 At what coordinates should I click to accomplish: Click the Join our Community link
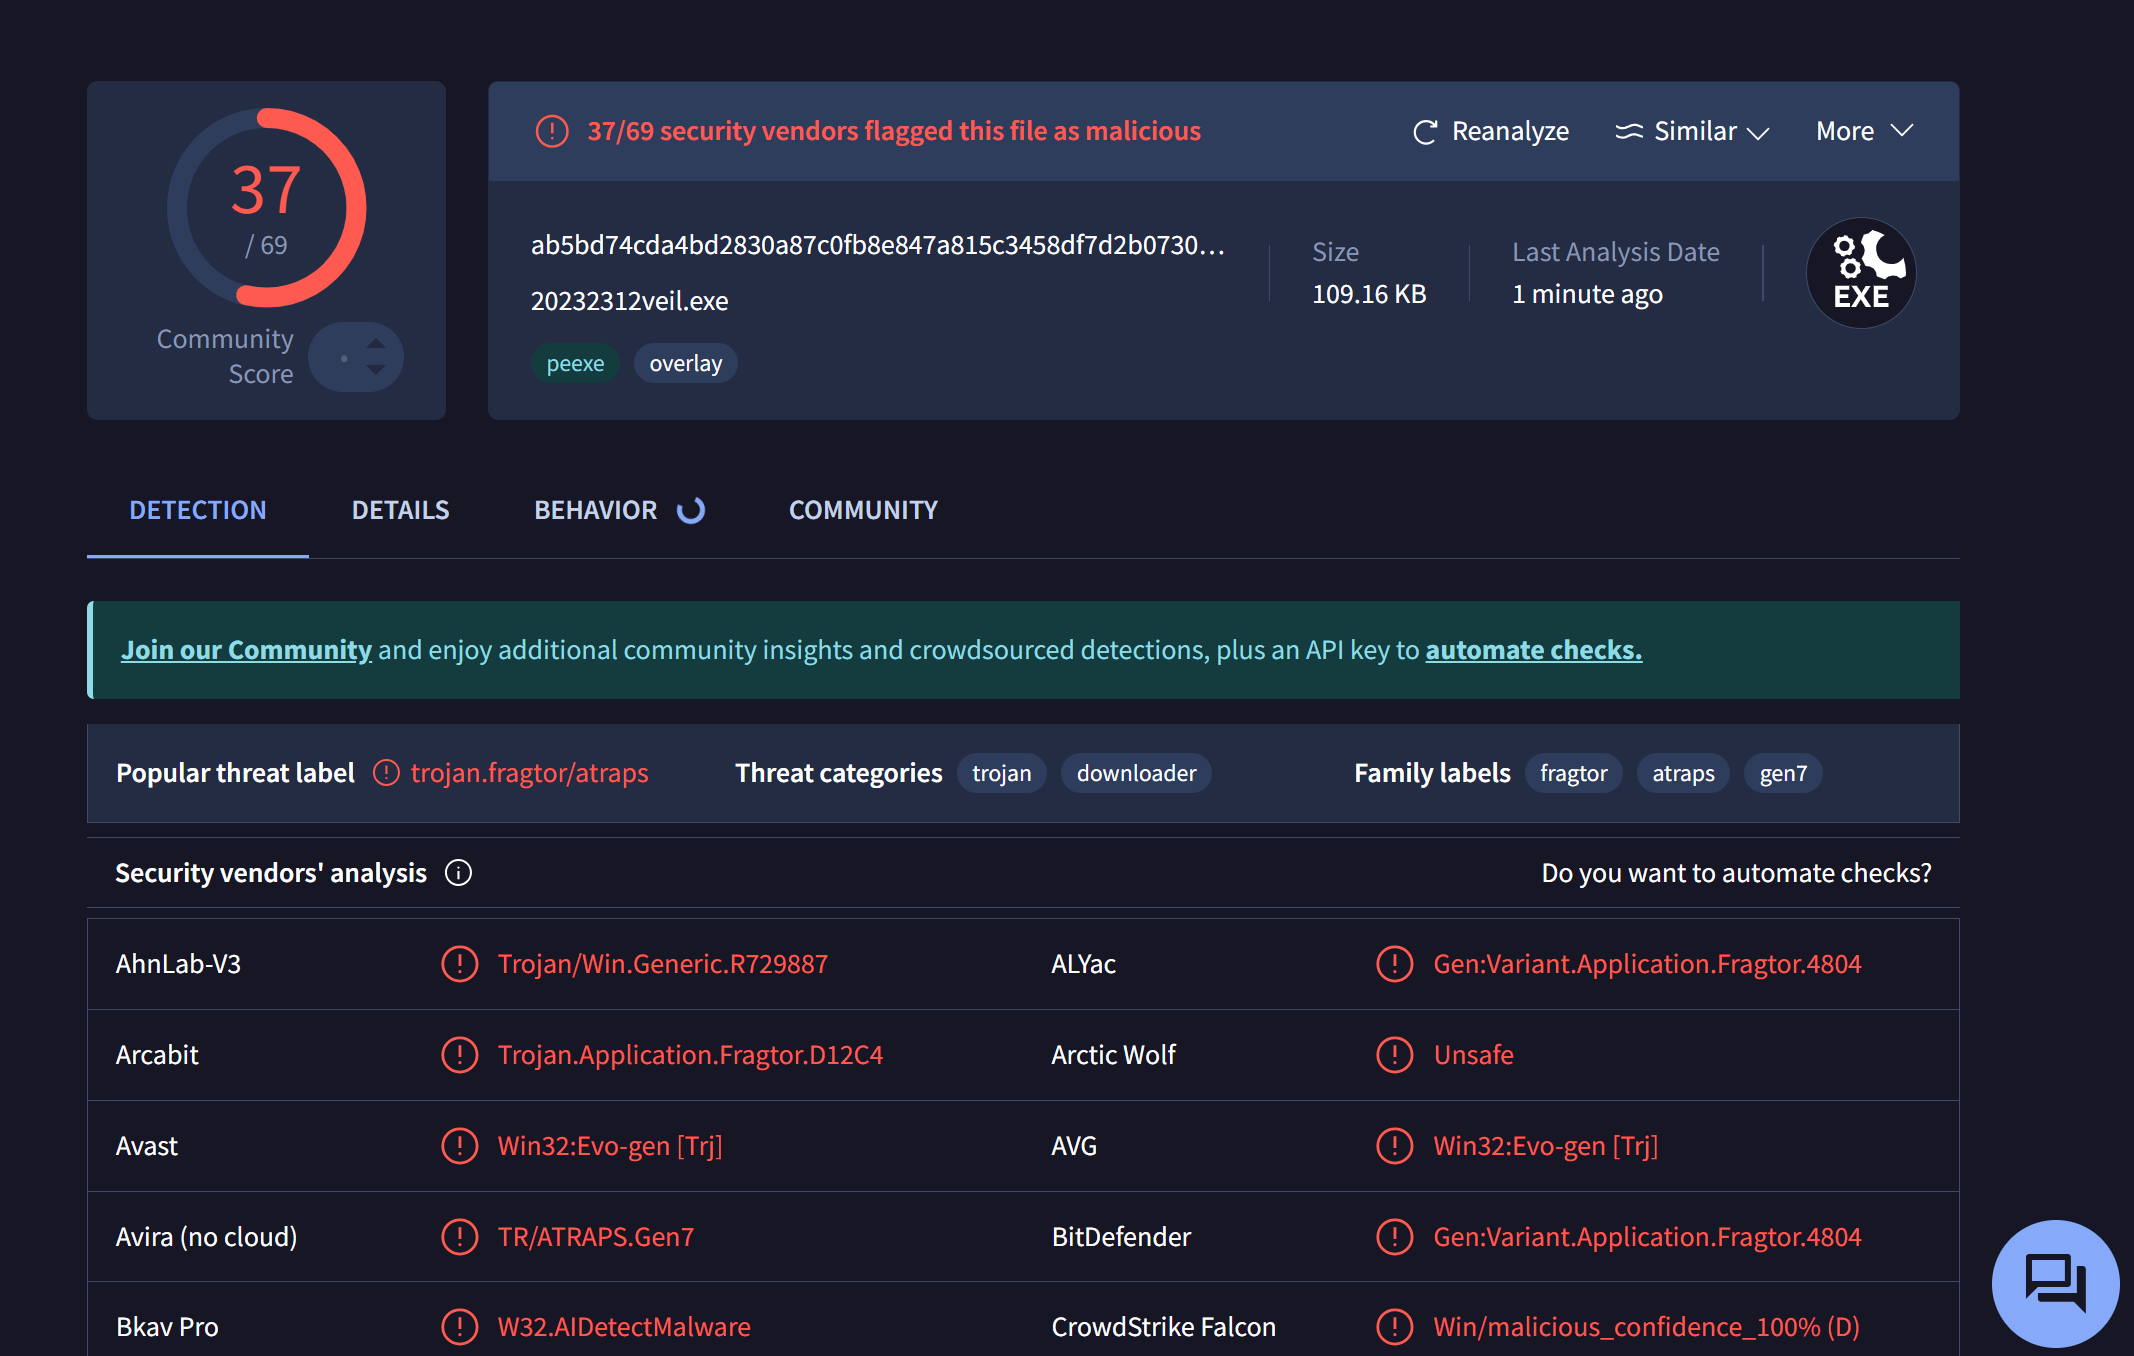tap(246, 650)
